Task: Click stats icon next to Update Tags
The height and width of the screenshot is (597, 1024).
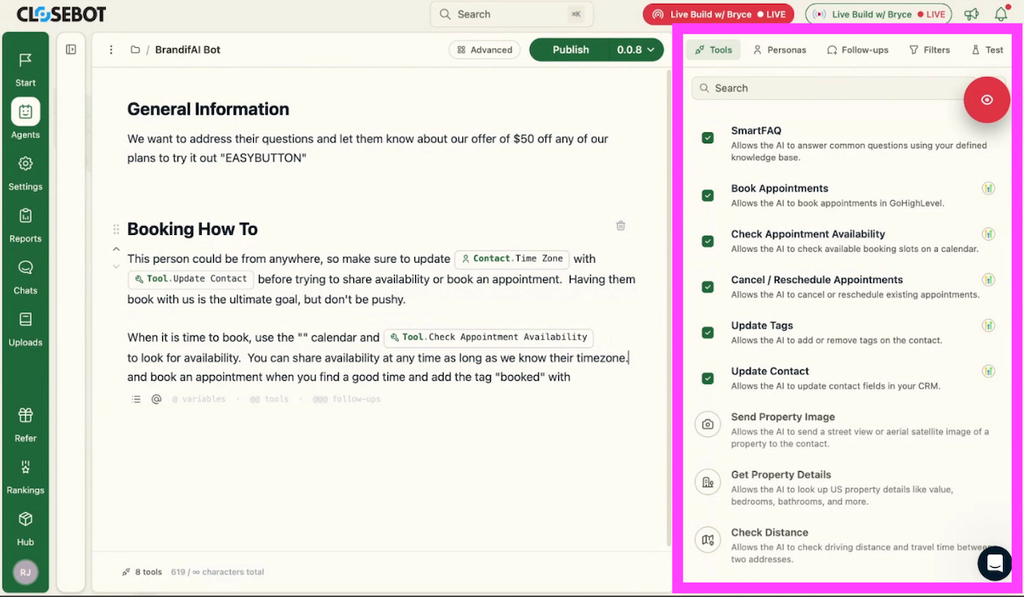Action: [988, 326]
